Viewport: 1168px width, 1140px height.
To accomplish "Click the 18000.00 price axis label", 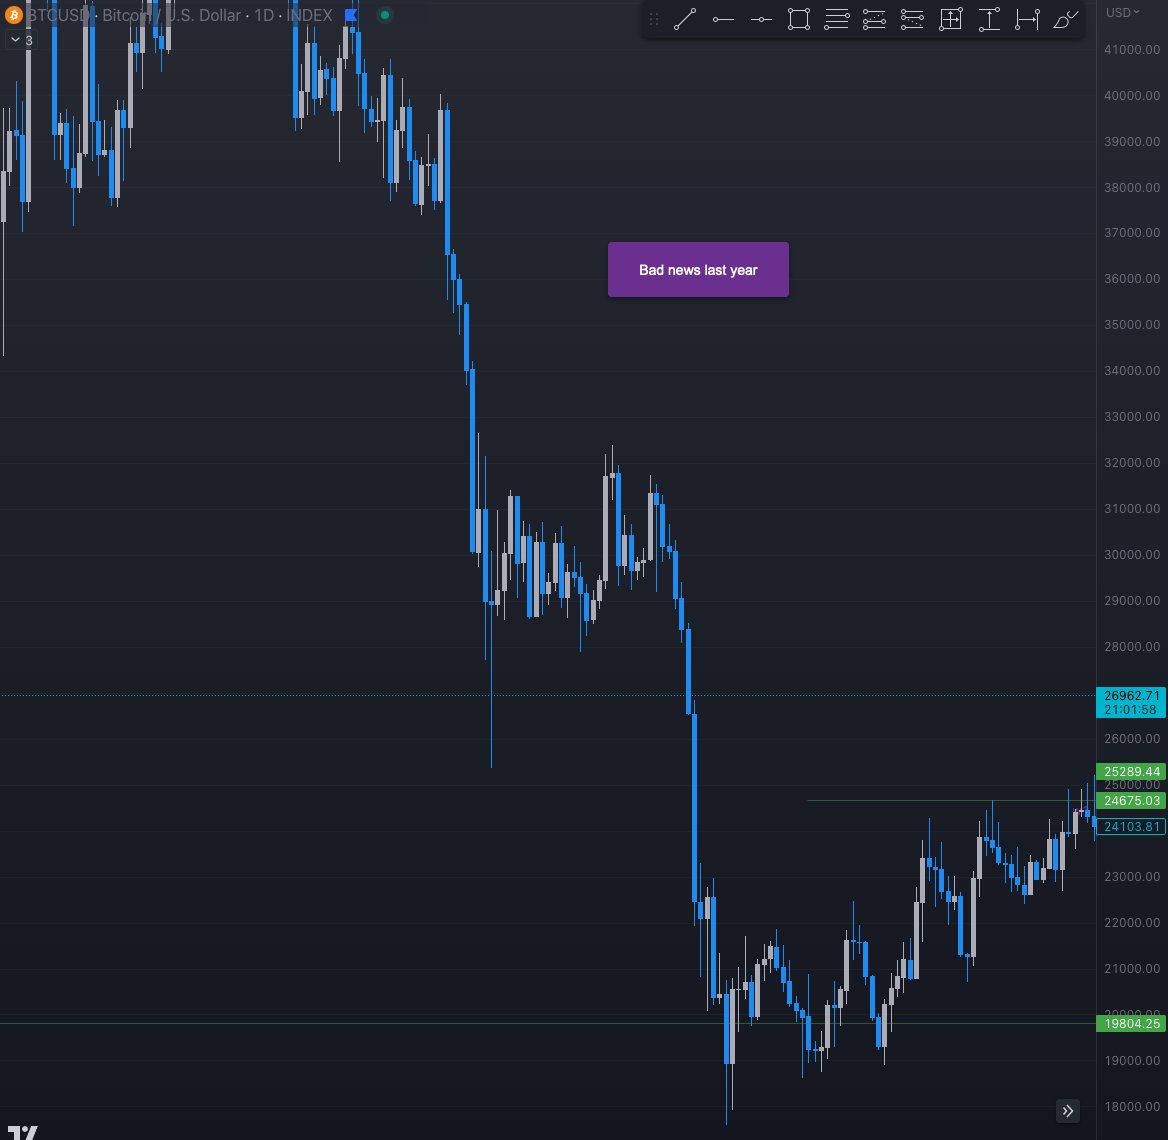I will [1132, 1106].
